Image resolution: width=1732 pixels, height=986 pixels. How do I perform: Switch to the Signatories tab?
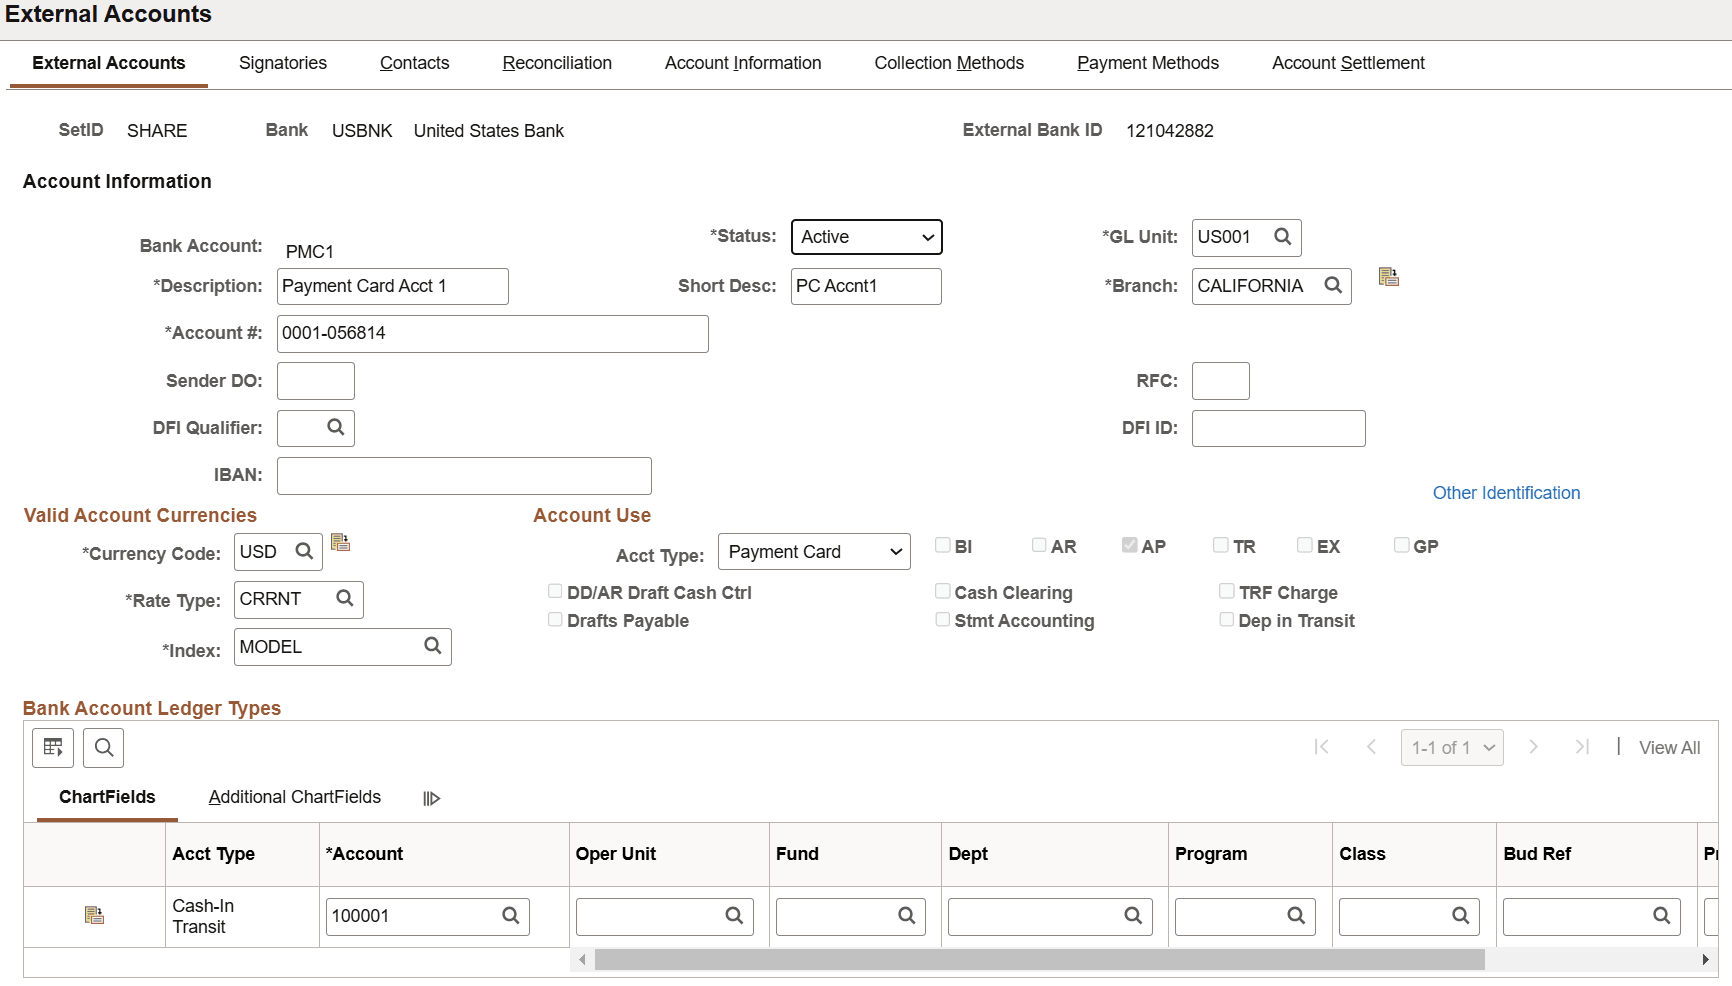click(283, 63)
